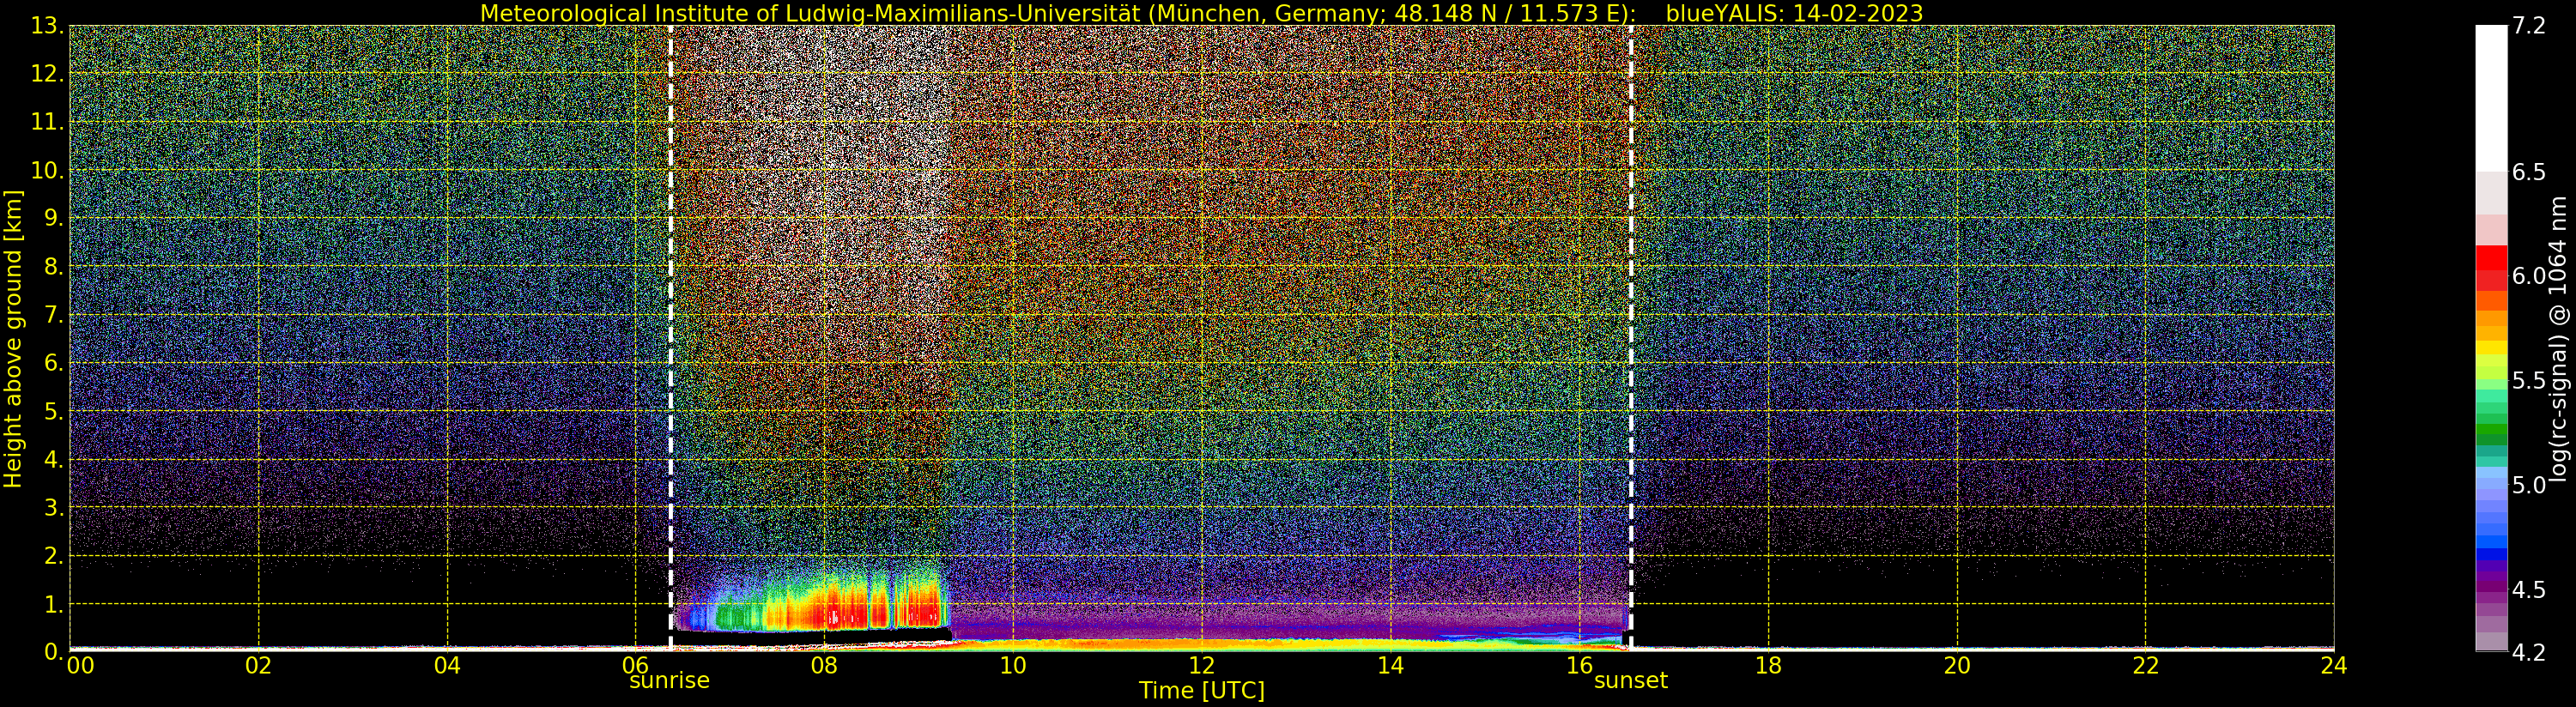
Task: Click the 5.5 colorbar tick label
Action: click(x=2529, y=381)
